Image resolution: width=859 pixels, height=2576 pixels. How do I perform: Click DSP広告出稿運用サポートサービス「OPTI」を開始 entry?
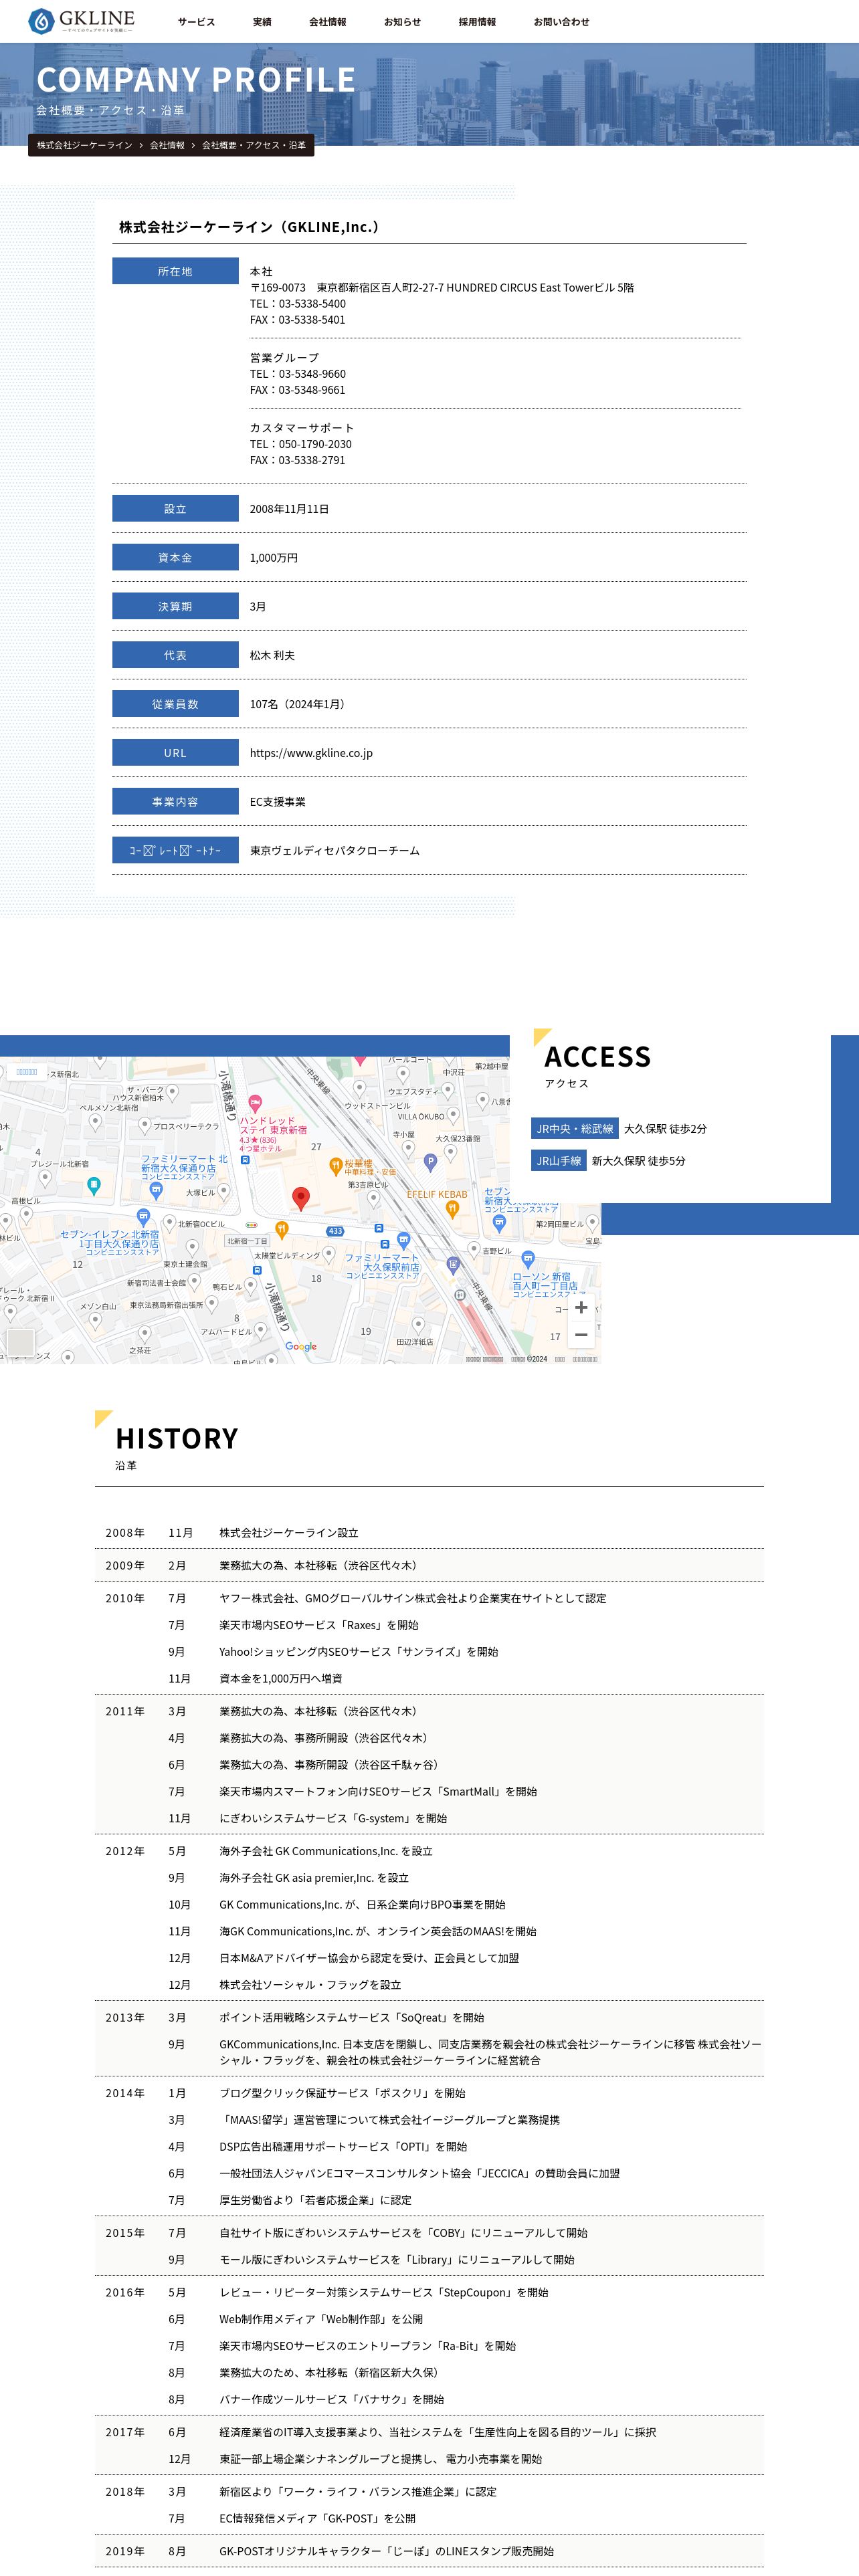[343, 2146]
